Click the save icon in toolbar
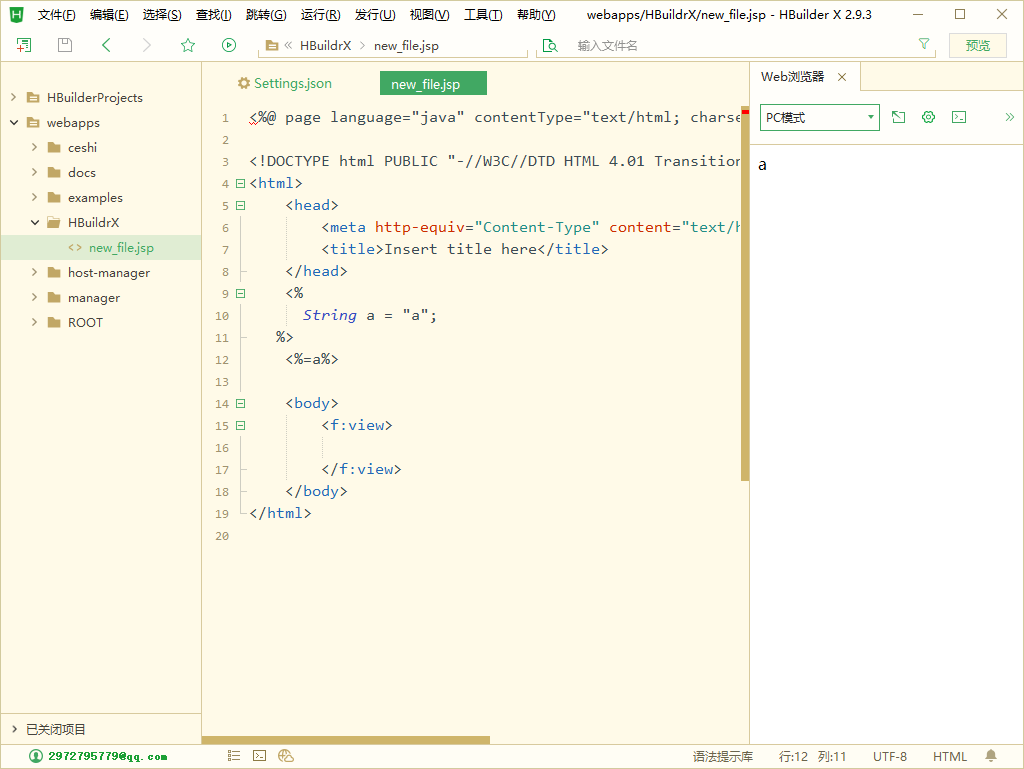 (x=65, y=45)
